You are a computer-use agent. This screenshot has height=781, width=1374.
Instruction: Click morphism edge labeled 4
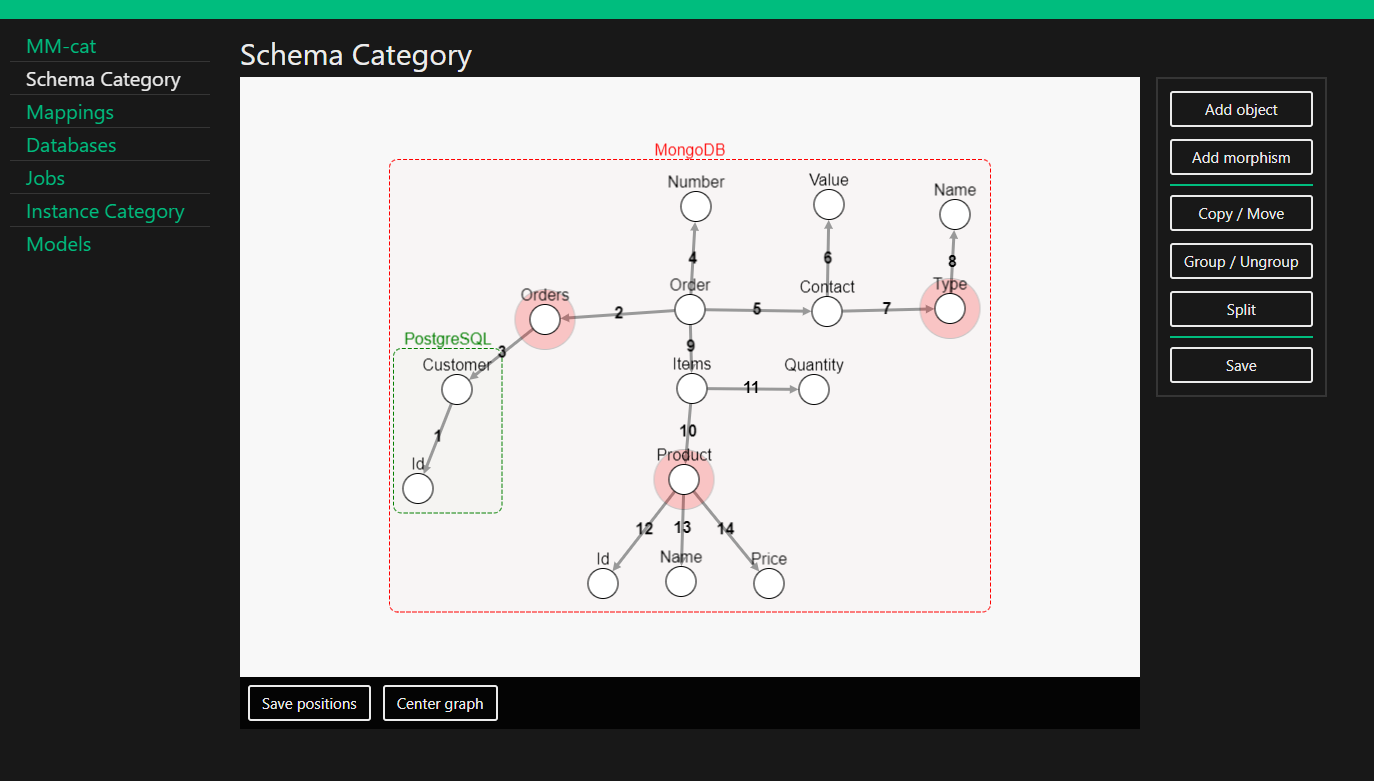click(693, 258)
